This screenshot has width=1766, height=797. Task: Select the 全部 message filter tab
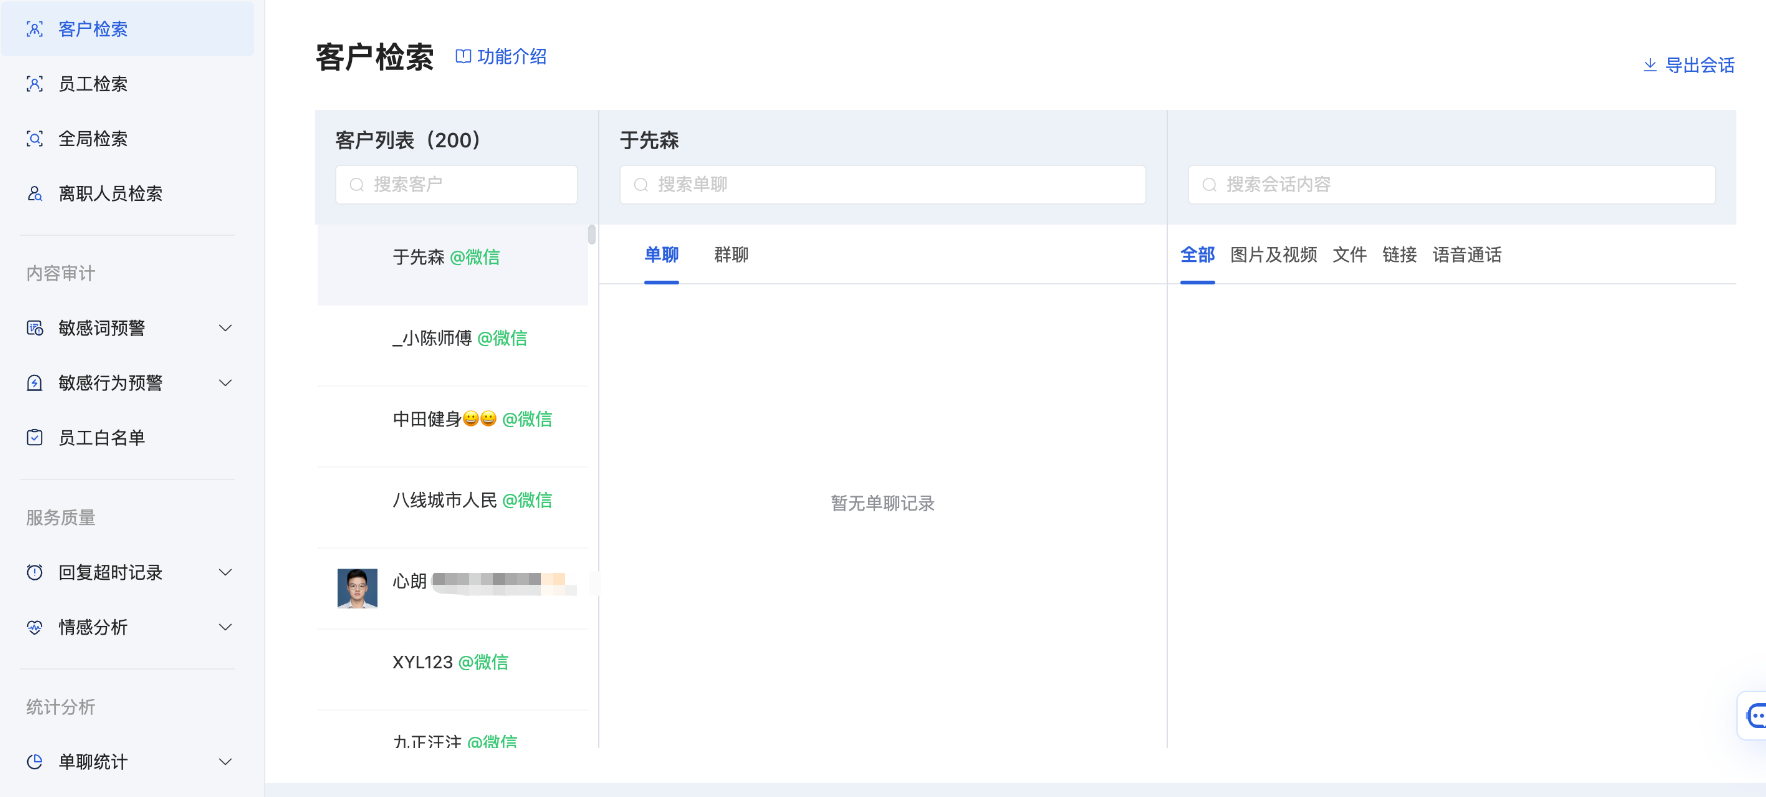point(1198,255)
